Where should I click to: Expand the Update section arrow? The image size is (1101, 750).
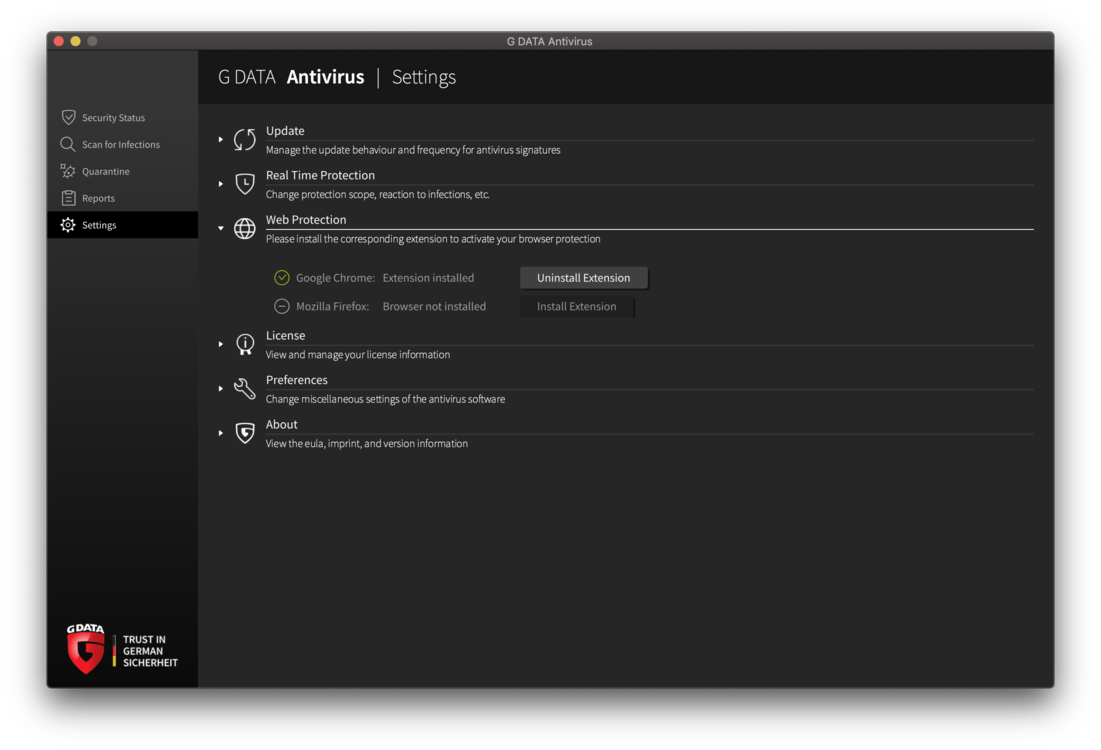[x=221, y=140]
